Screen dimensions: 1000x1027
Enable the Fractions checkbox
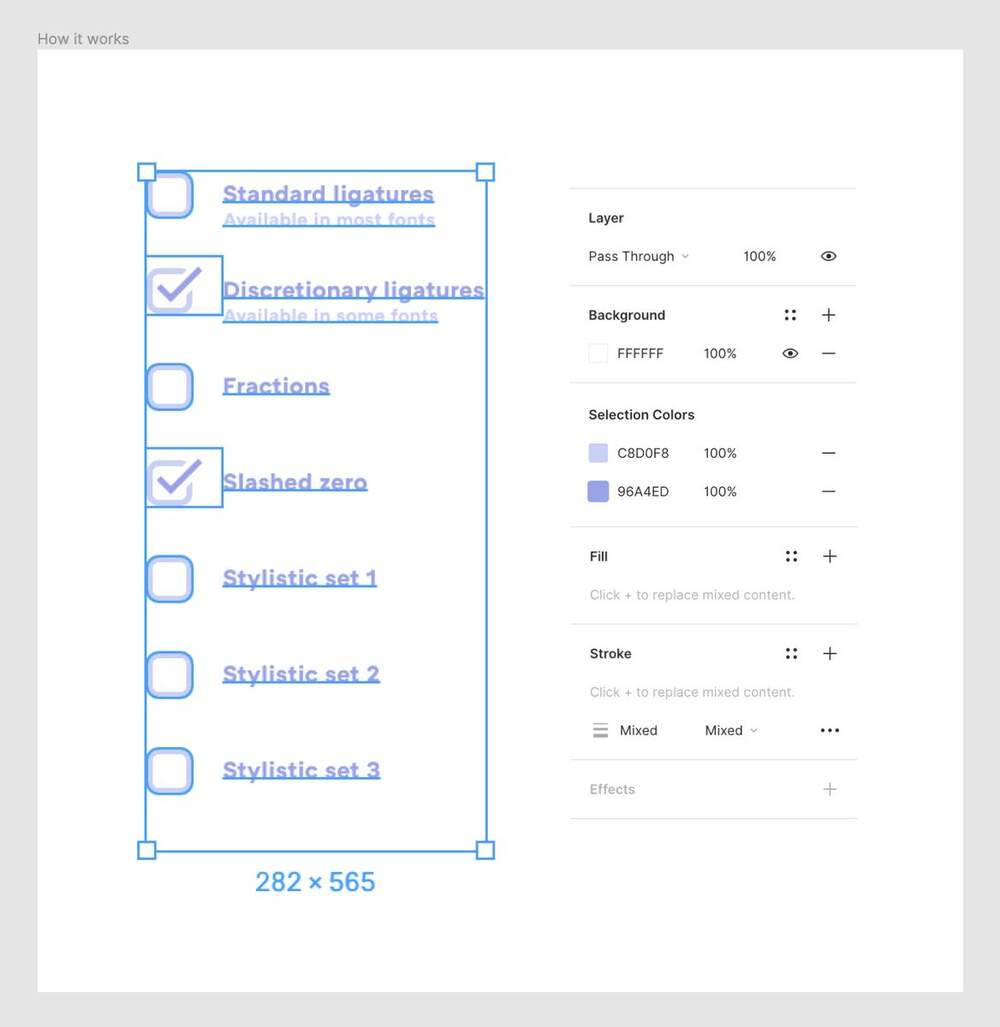coord(170,386)
